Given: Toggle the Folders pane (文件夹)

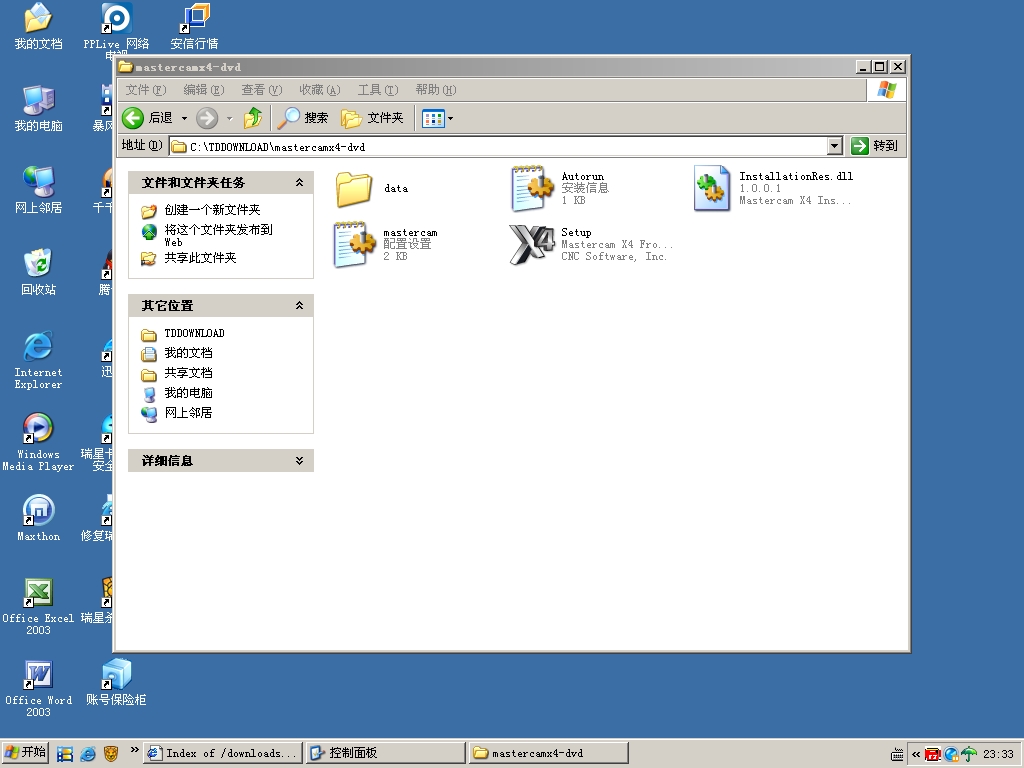Looking at the screenshot, I should pos(372,118).
